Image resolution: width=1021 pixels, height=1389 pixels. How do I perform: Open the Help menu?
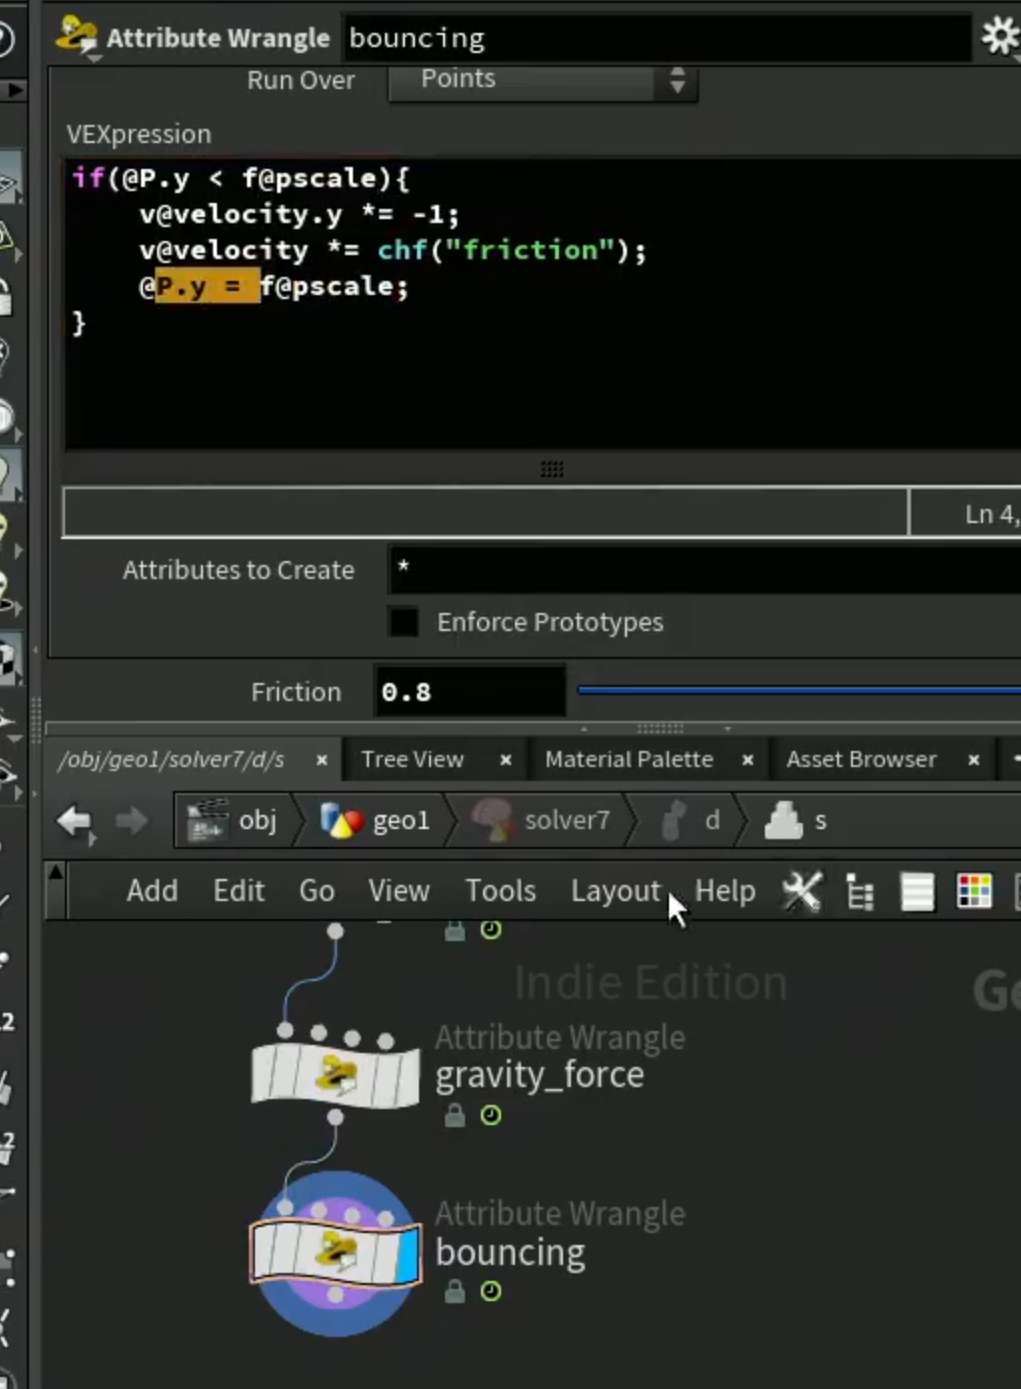[x=725, y=891]
